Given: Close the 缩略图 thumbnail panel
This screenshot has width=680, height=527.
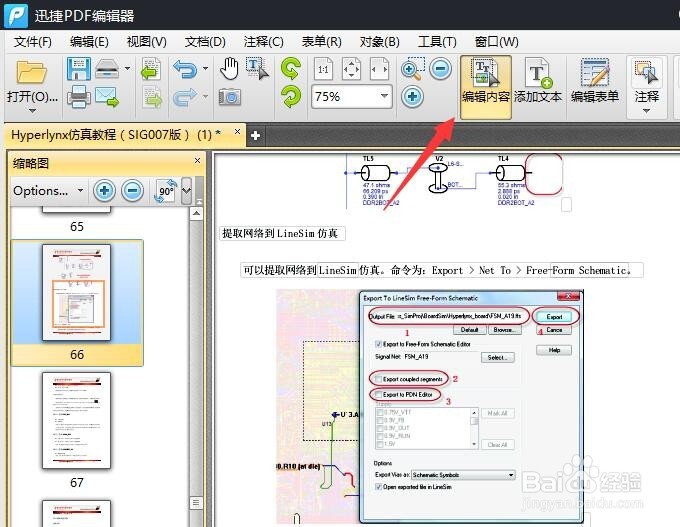Looking at the screenshot, I should [197, 160].
